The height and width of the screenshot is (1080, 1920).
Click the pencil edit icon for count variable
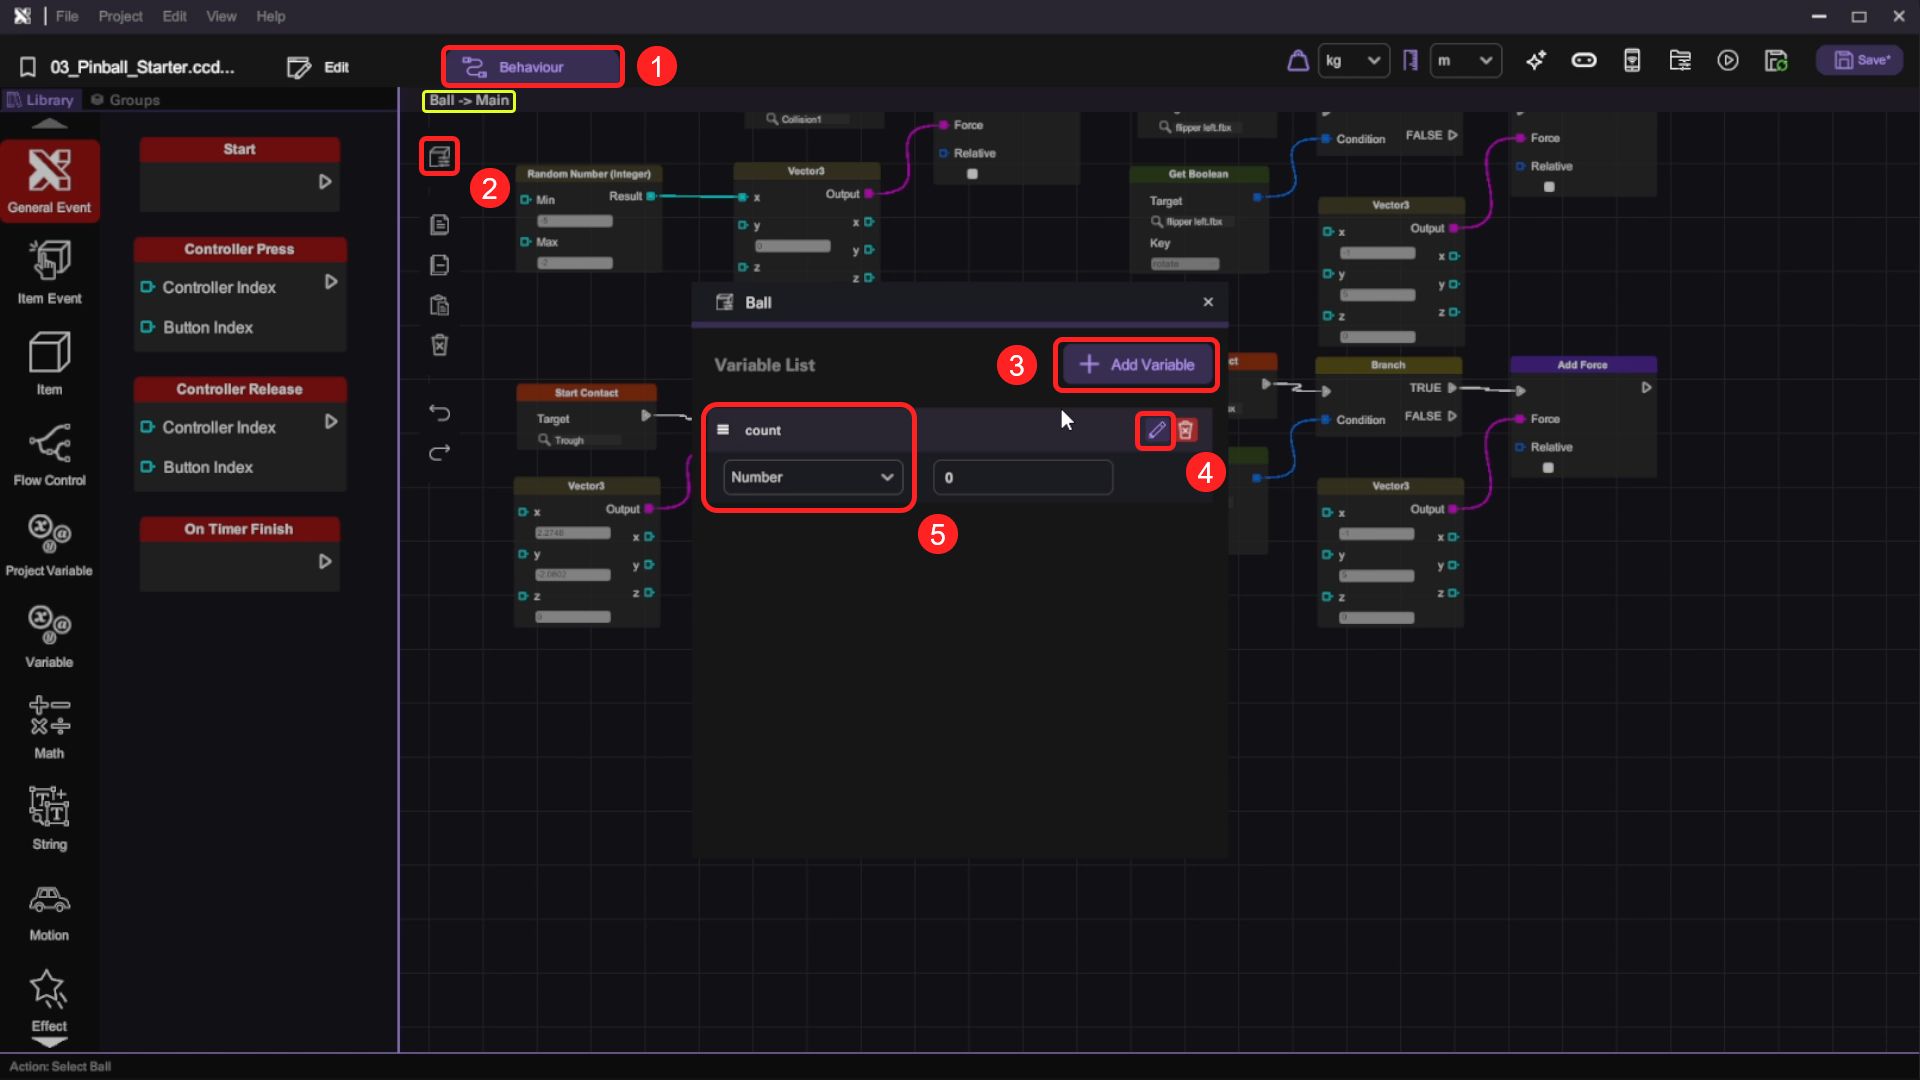(x=1156, y=430)
